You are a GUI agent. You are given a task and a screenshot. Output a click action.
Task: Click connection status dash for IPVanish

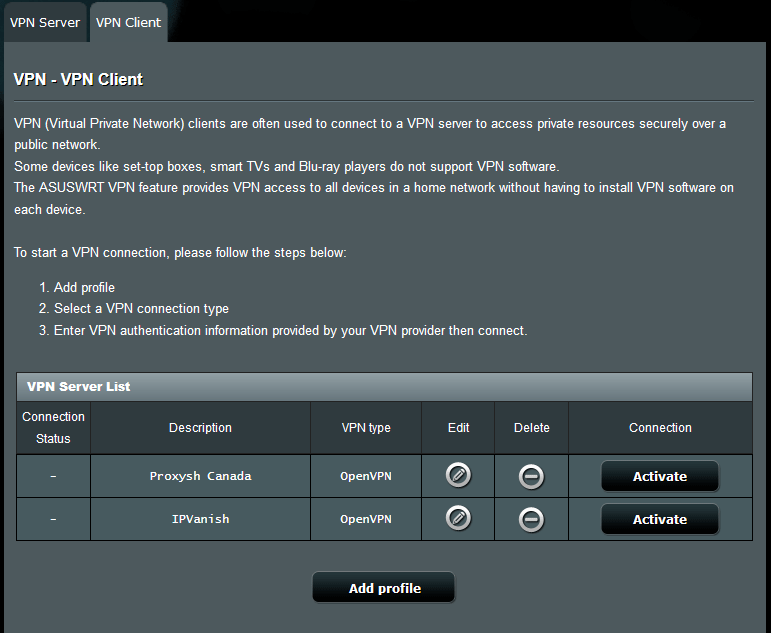click(53, 519)
